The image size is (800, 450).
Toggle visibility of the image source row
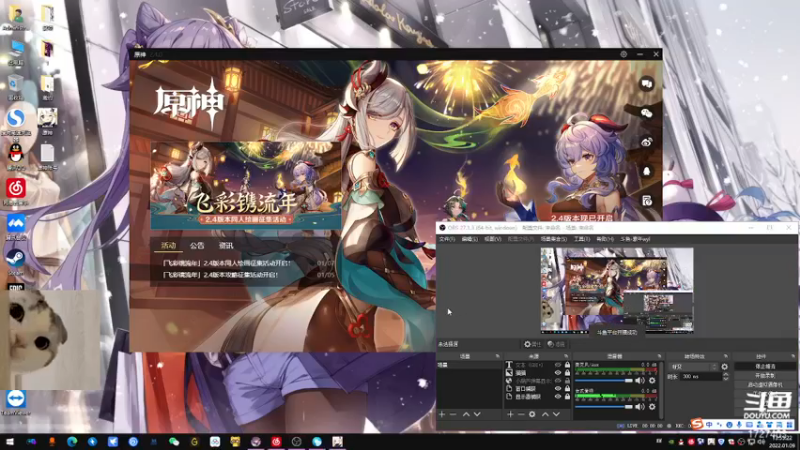(x=558, y=373)
